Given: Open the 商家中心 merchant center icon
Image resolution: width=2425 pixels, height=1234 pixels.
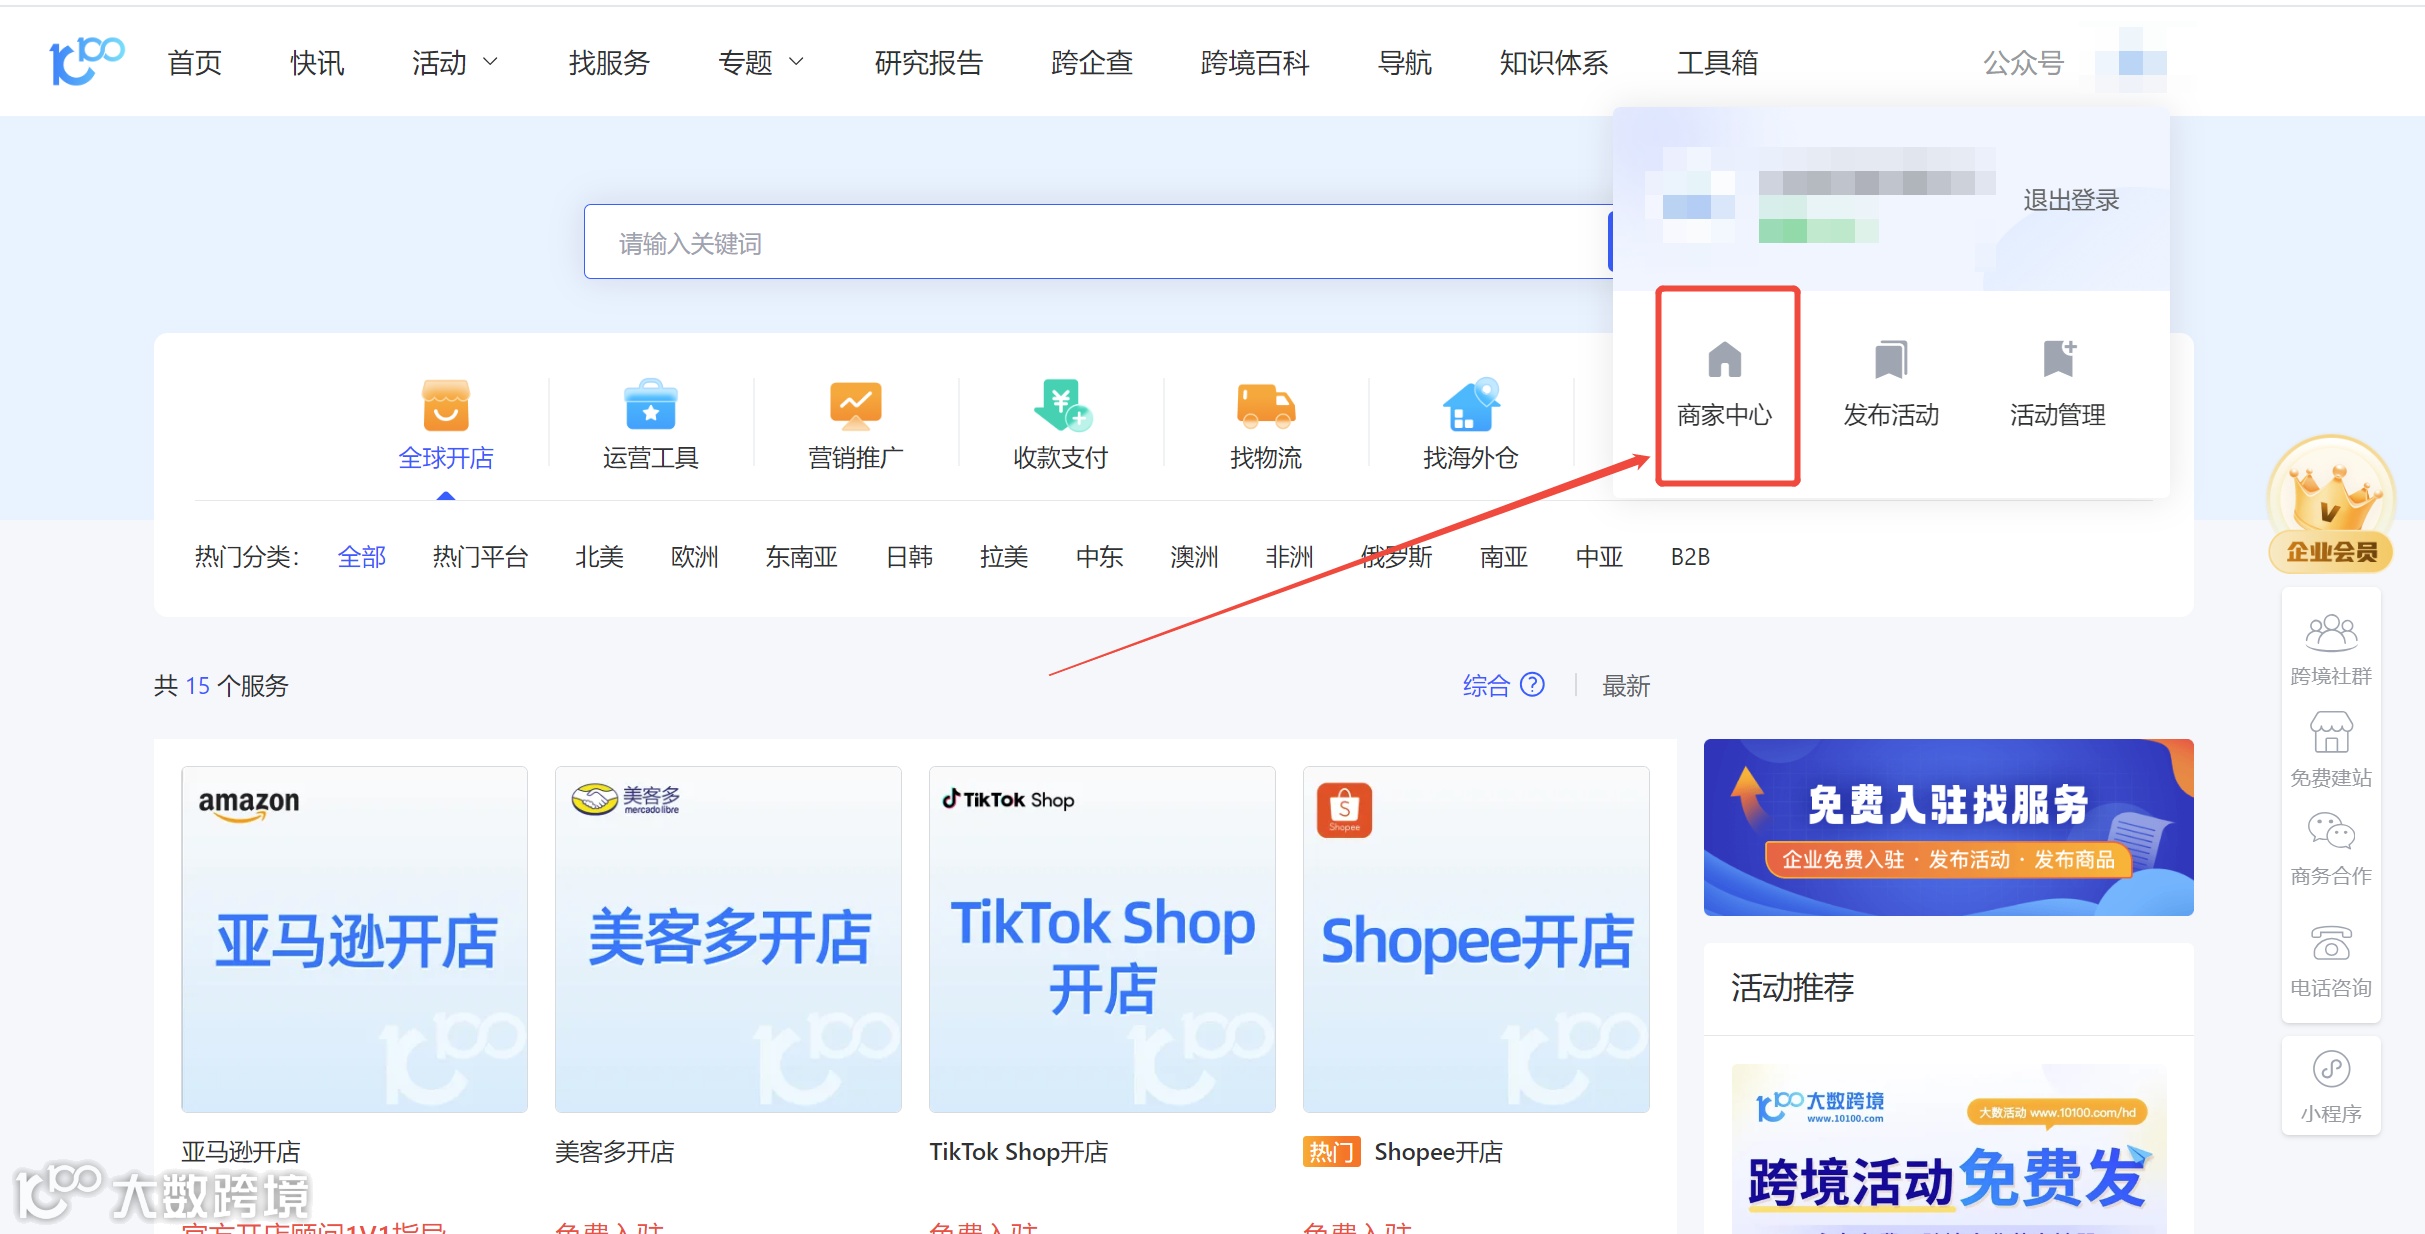Looking at the screenshot, I should click(1724, 360).
